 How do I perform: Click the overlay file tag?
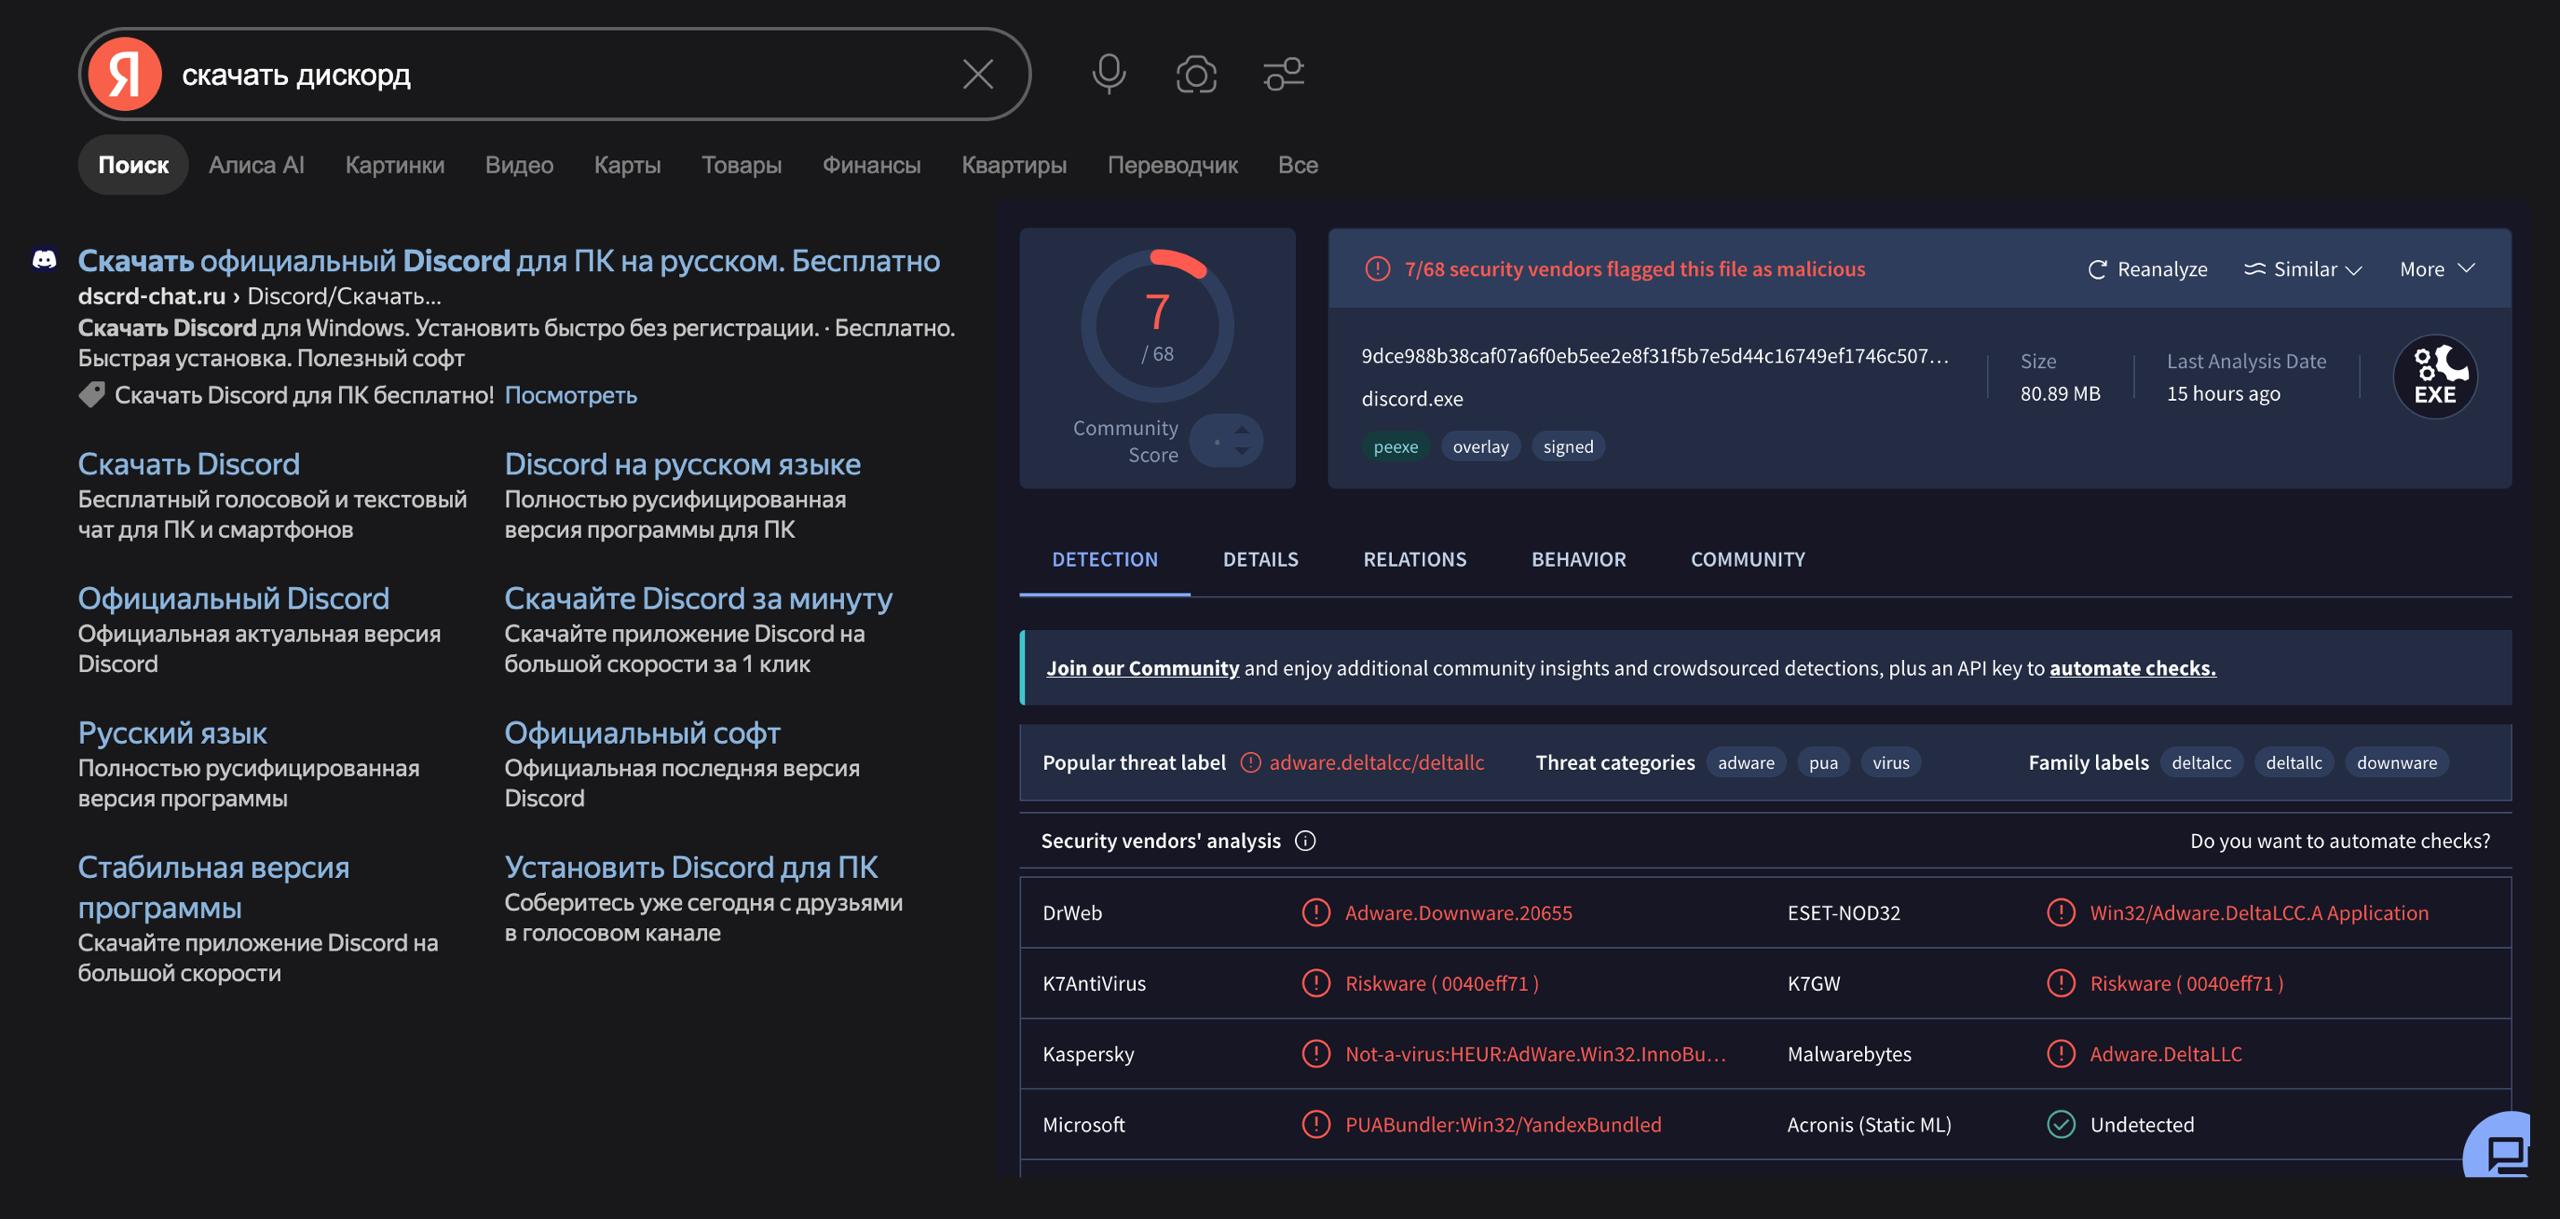coord(1480,446)
